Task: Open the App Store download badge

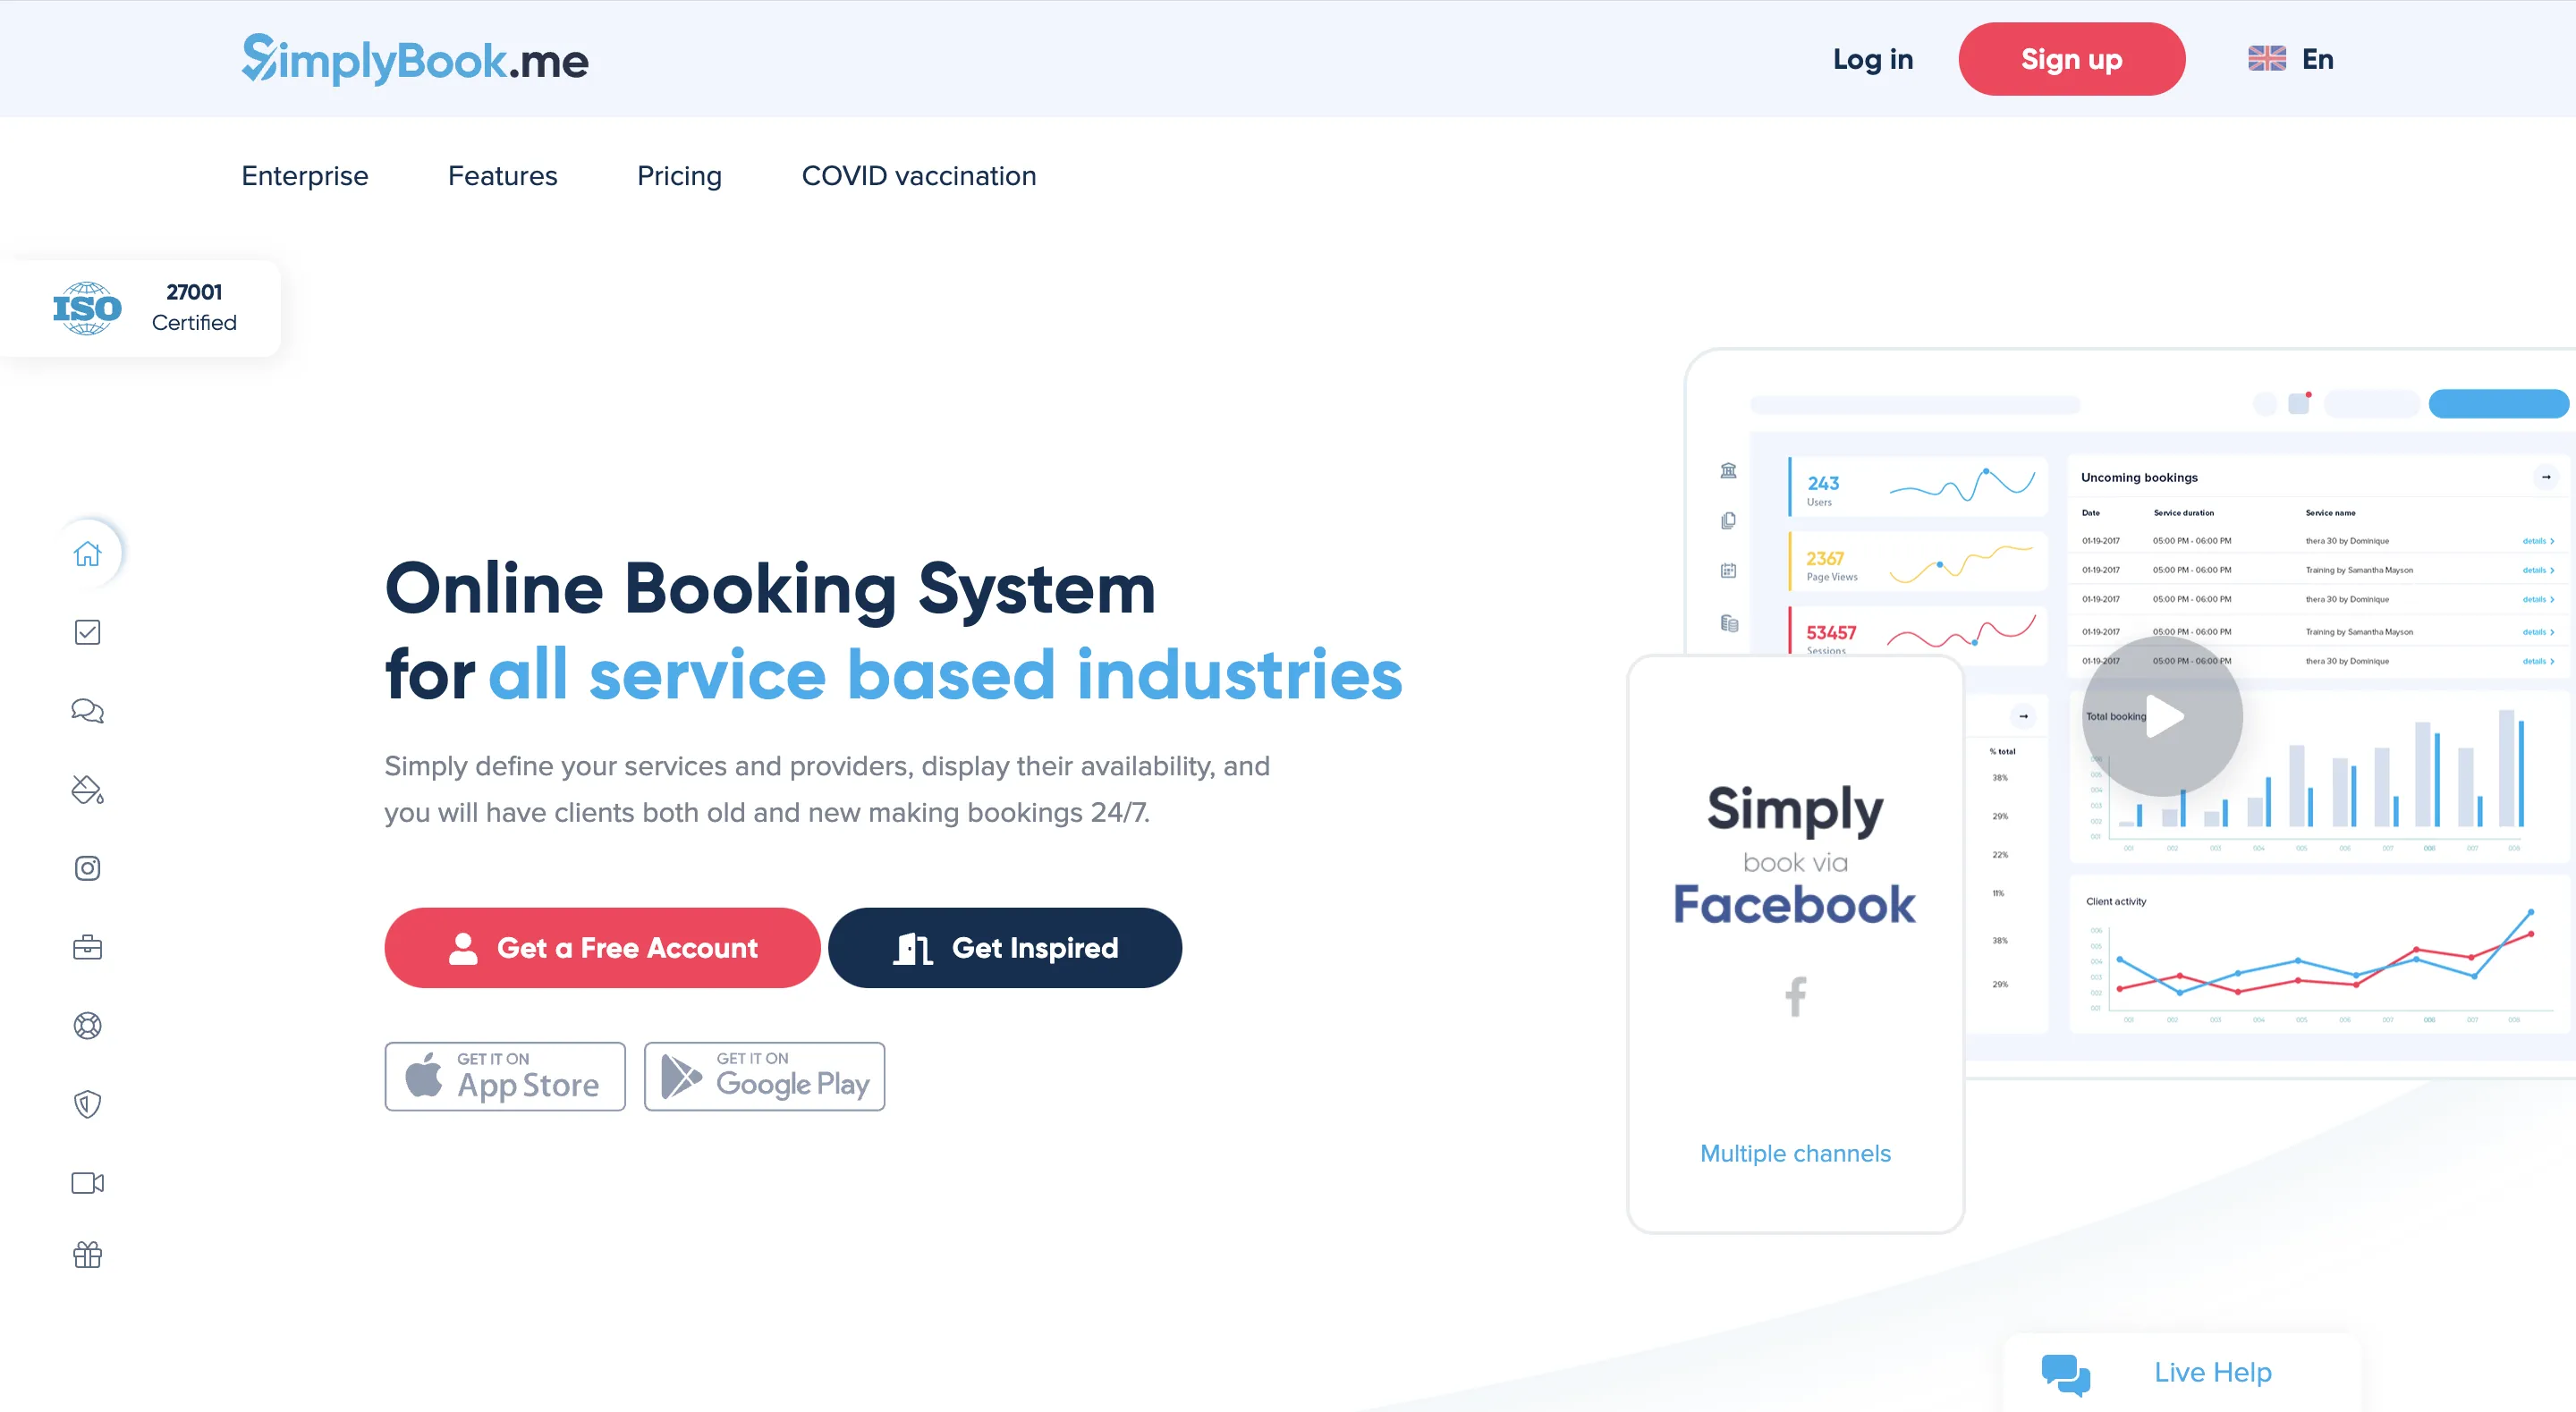Action: (x=505, y=1076)
